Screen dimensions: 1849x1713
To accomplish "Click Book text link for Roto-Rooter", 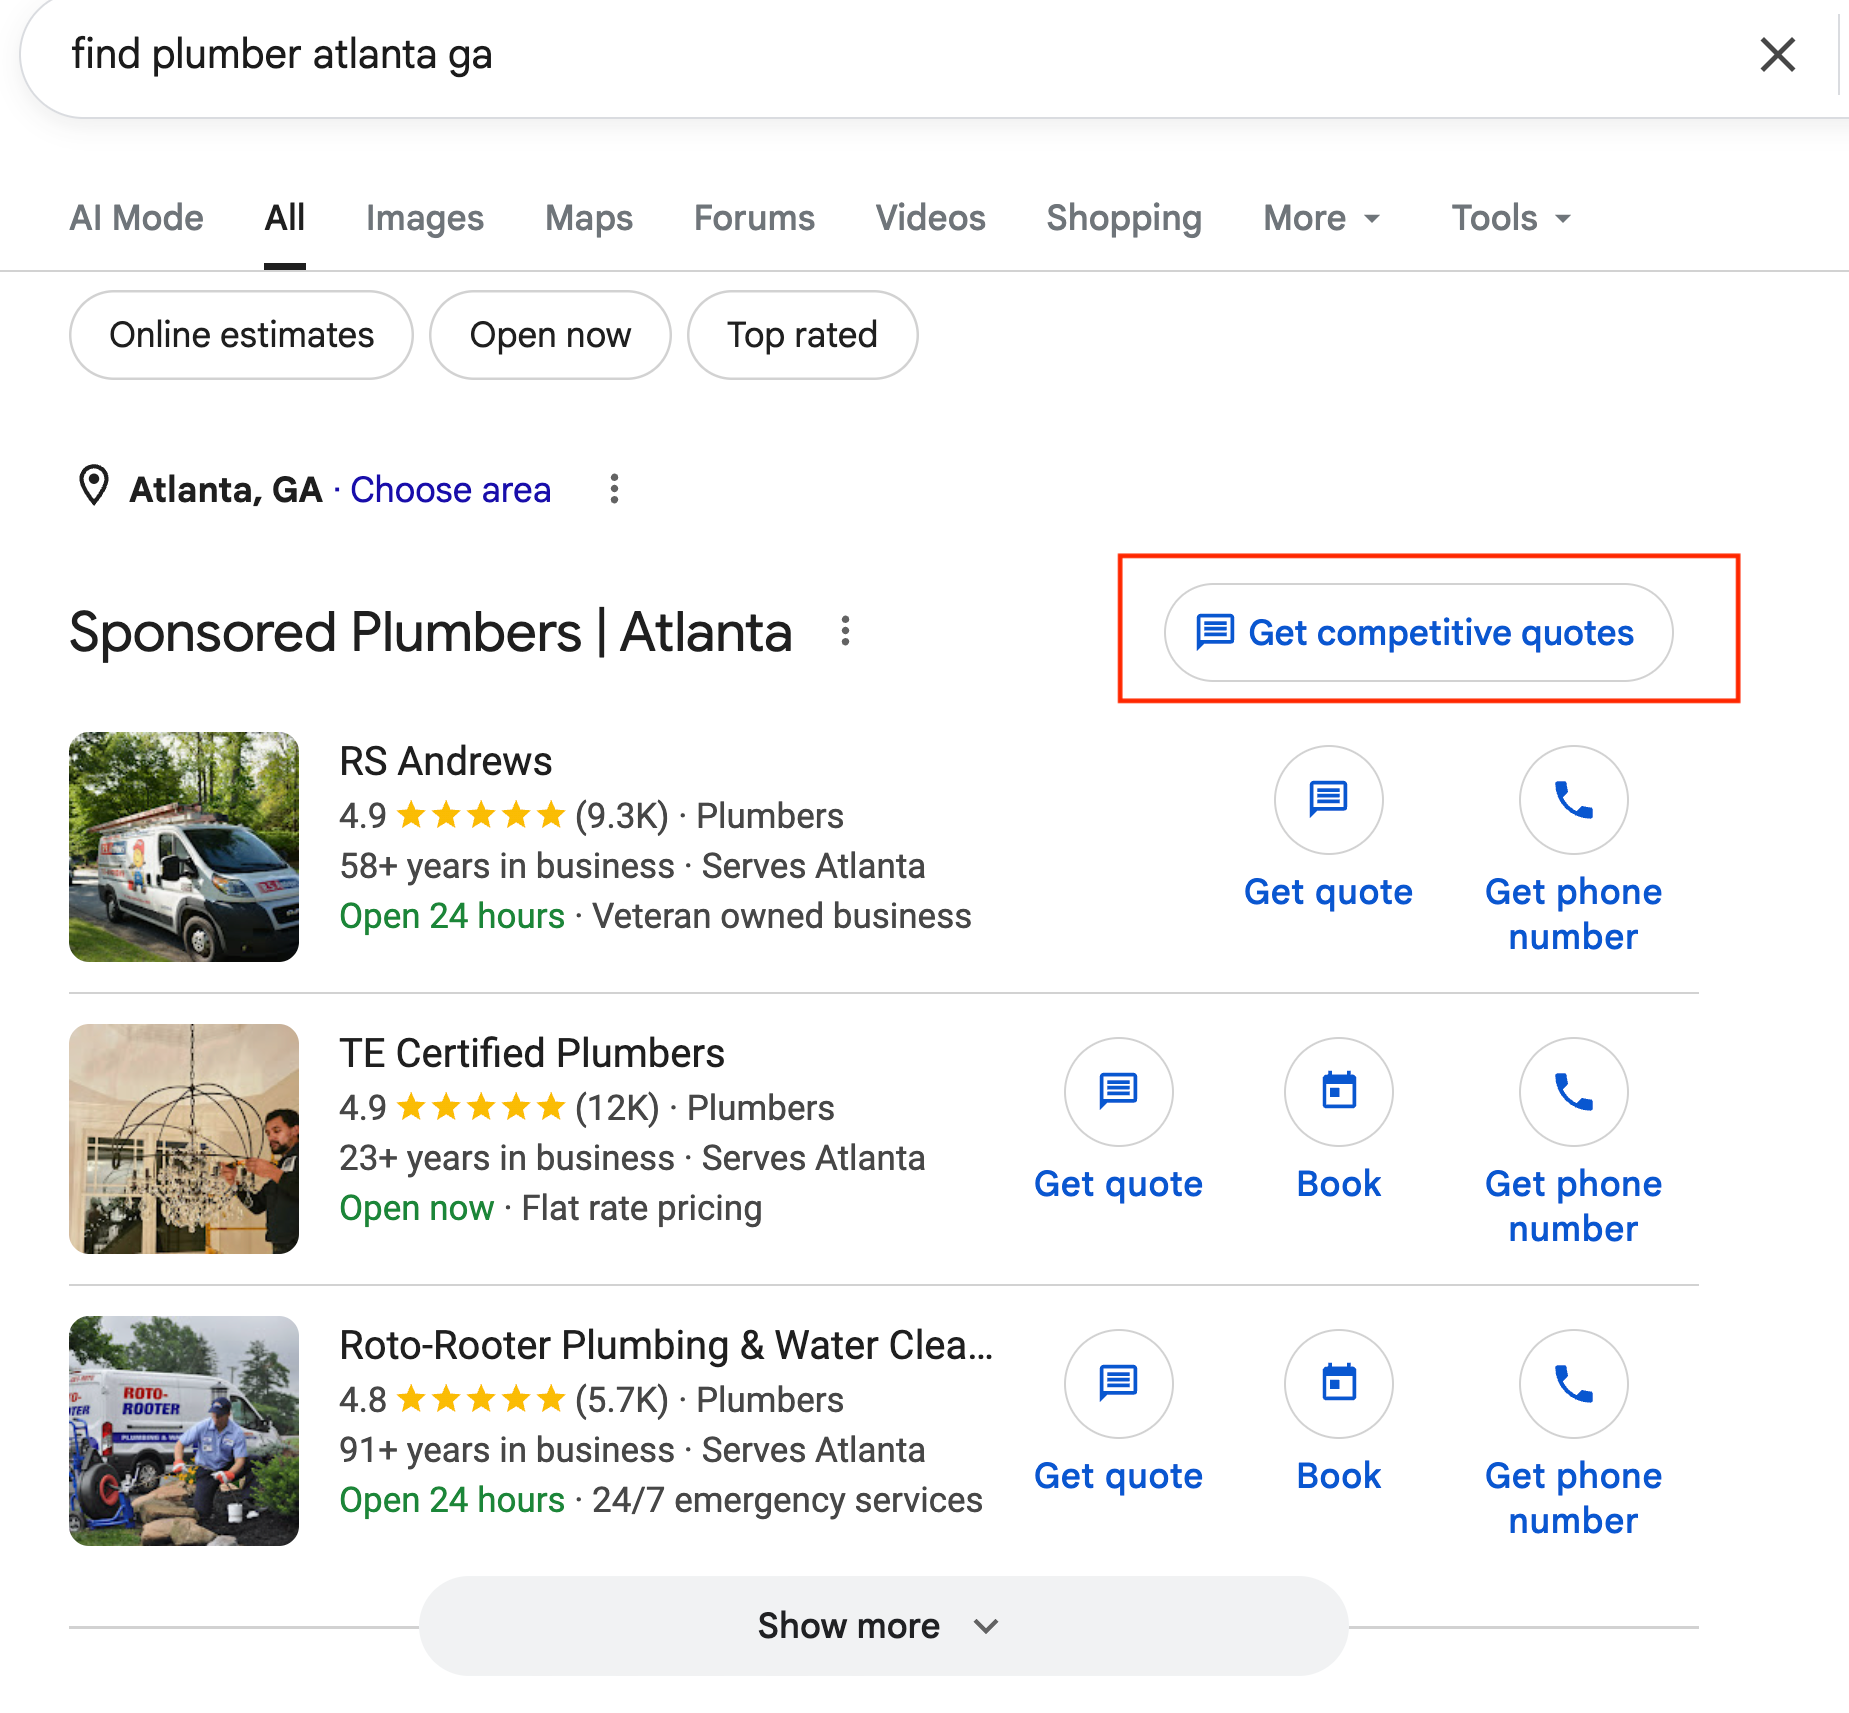I will tap(1338, 1476).
